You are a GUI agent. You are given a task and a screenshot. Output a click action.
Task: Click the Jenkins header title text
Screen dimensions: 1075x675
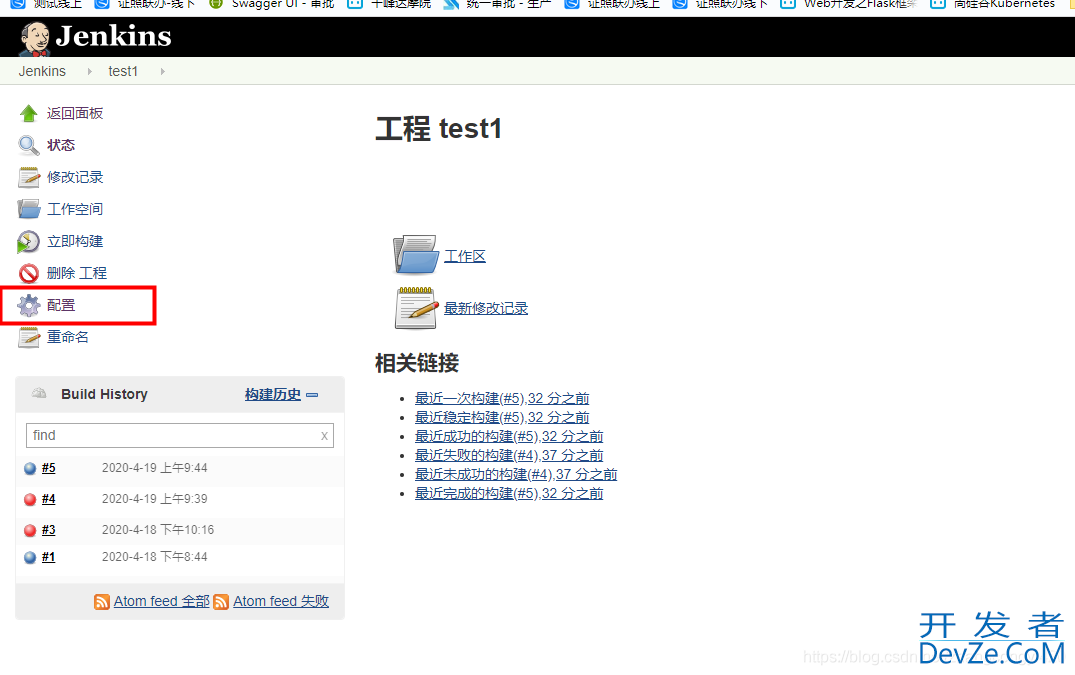(x=114, y=36)
